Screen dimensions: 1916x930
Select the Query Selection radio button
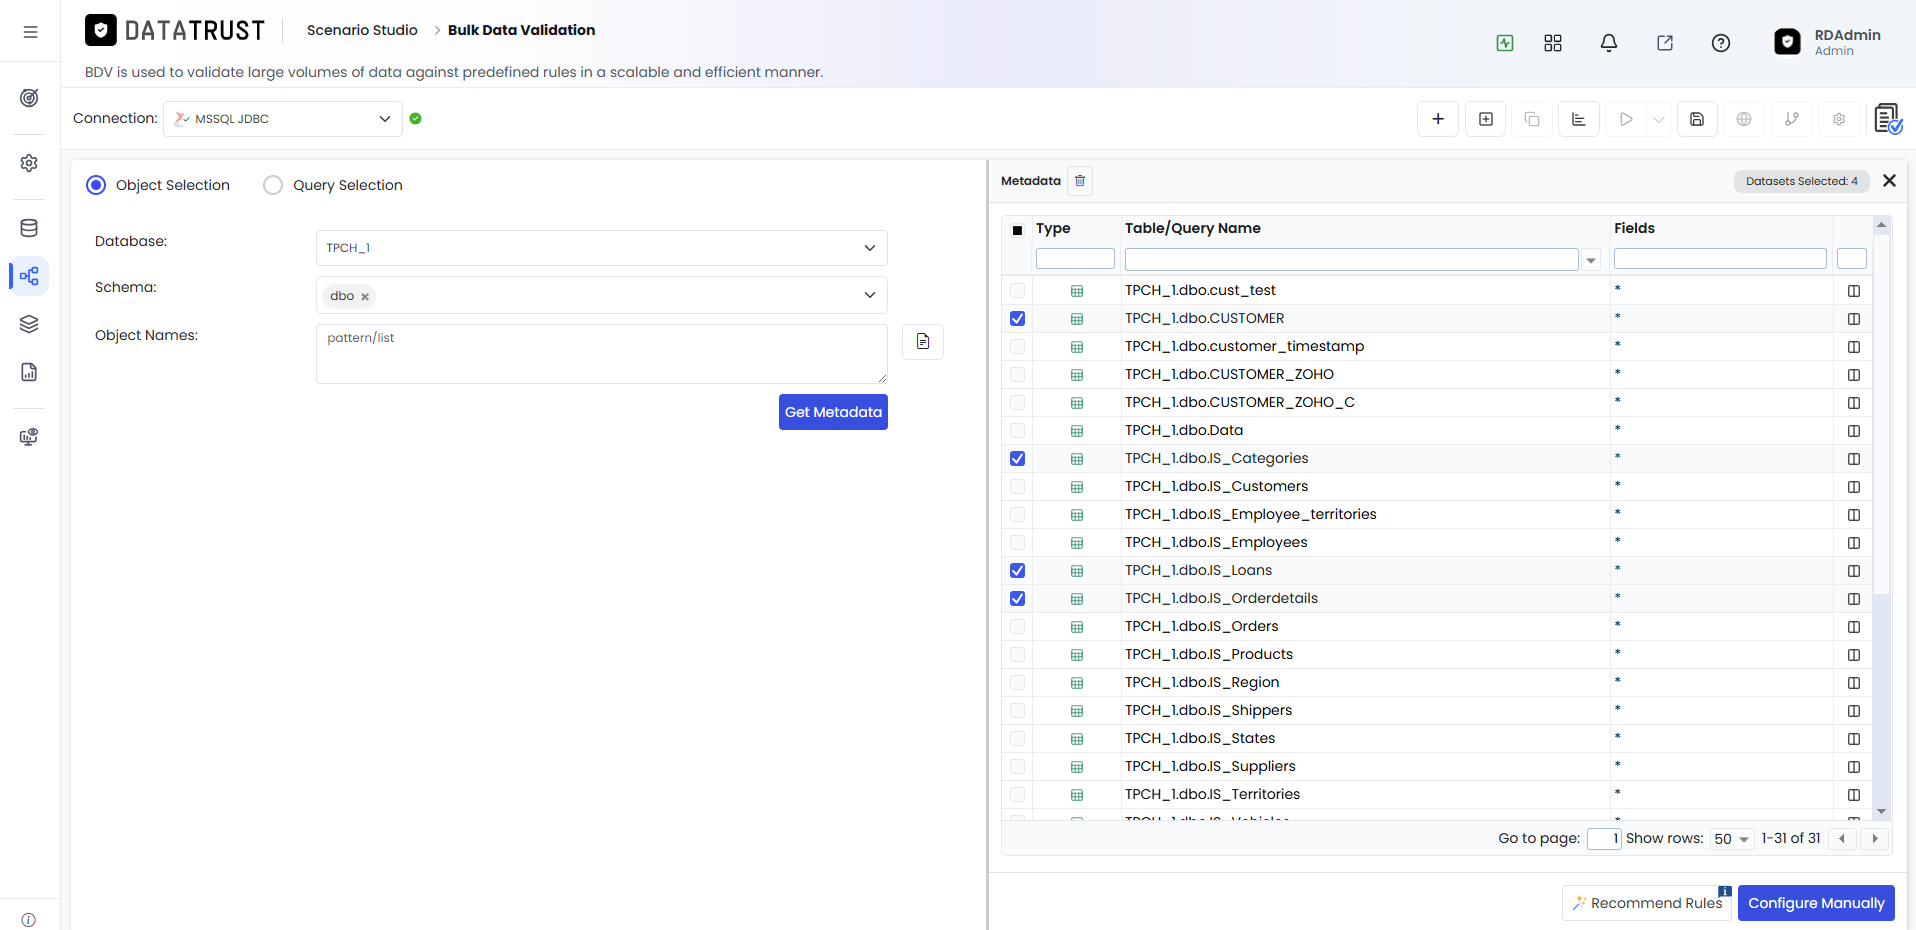click(273, 185)
